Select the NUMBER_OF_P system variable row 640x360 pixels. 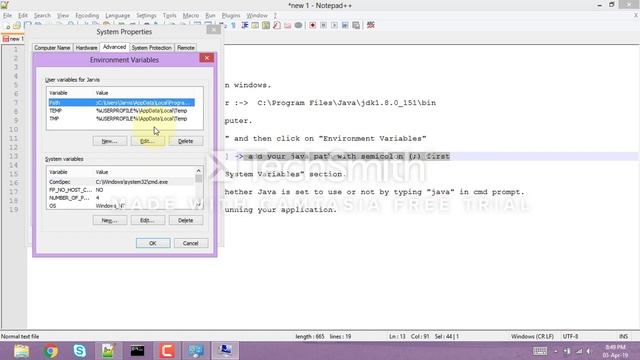121,198
